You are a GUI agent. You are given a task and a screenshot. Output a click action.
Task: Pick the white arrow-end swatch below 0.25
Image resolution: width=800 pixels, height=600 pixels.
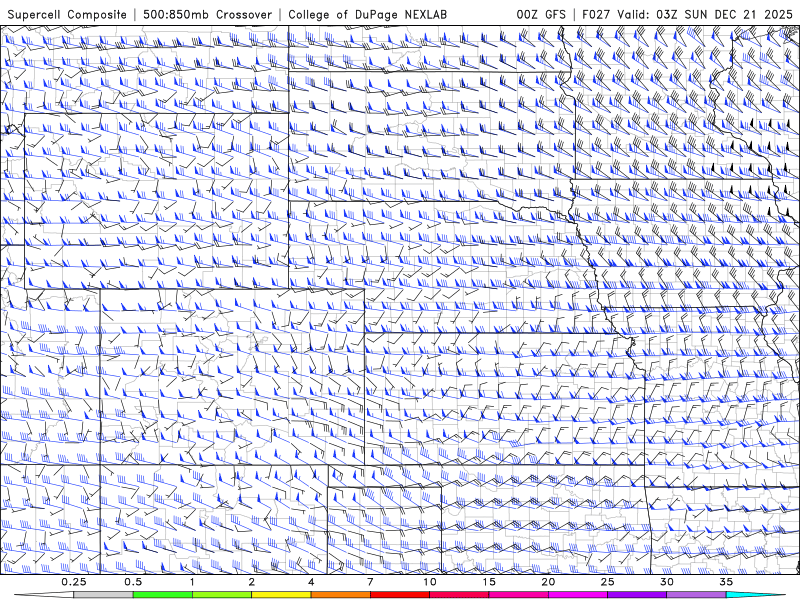pos(46,595)
